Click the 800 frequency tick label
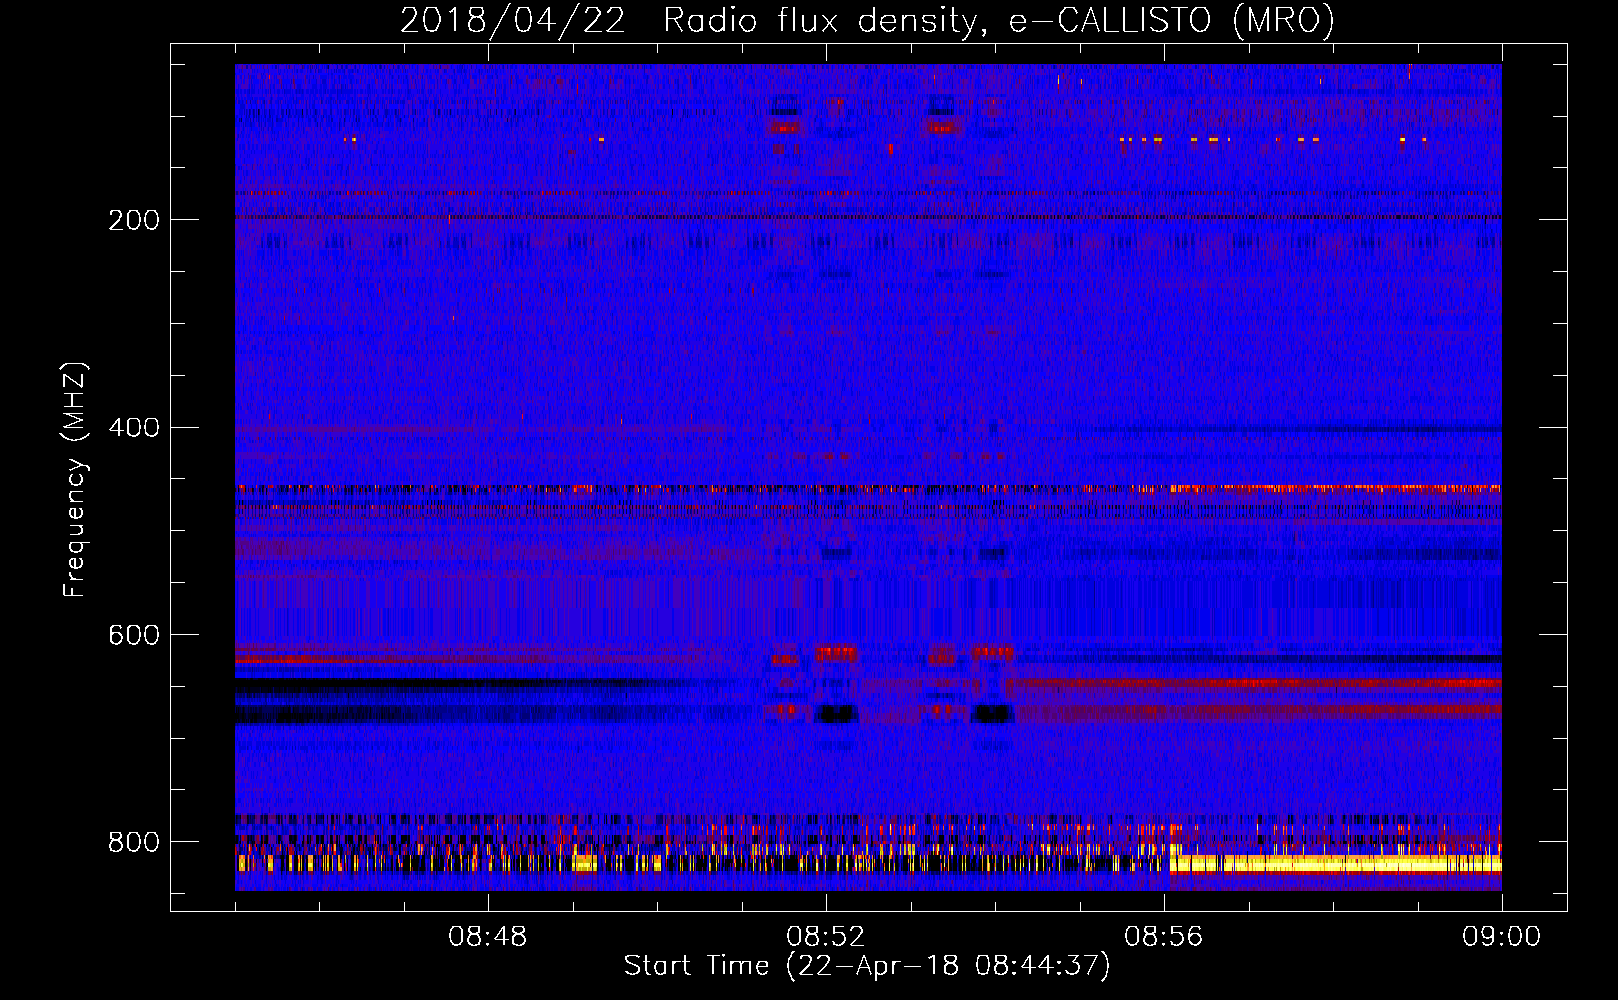This screenshot has height=1000, width=1618. (134, 842)
